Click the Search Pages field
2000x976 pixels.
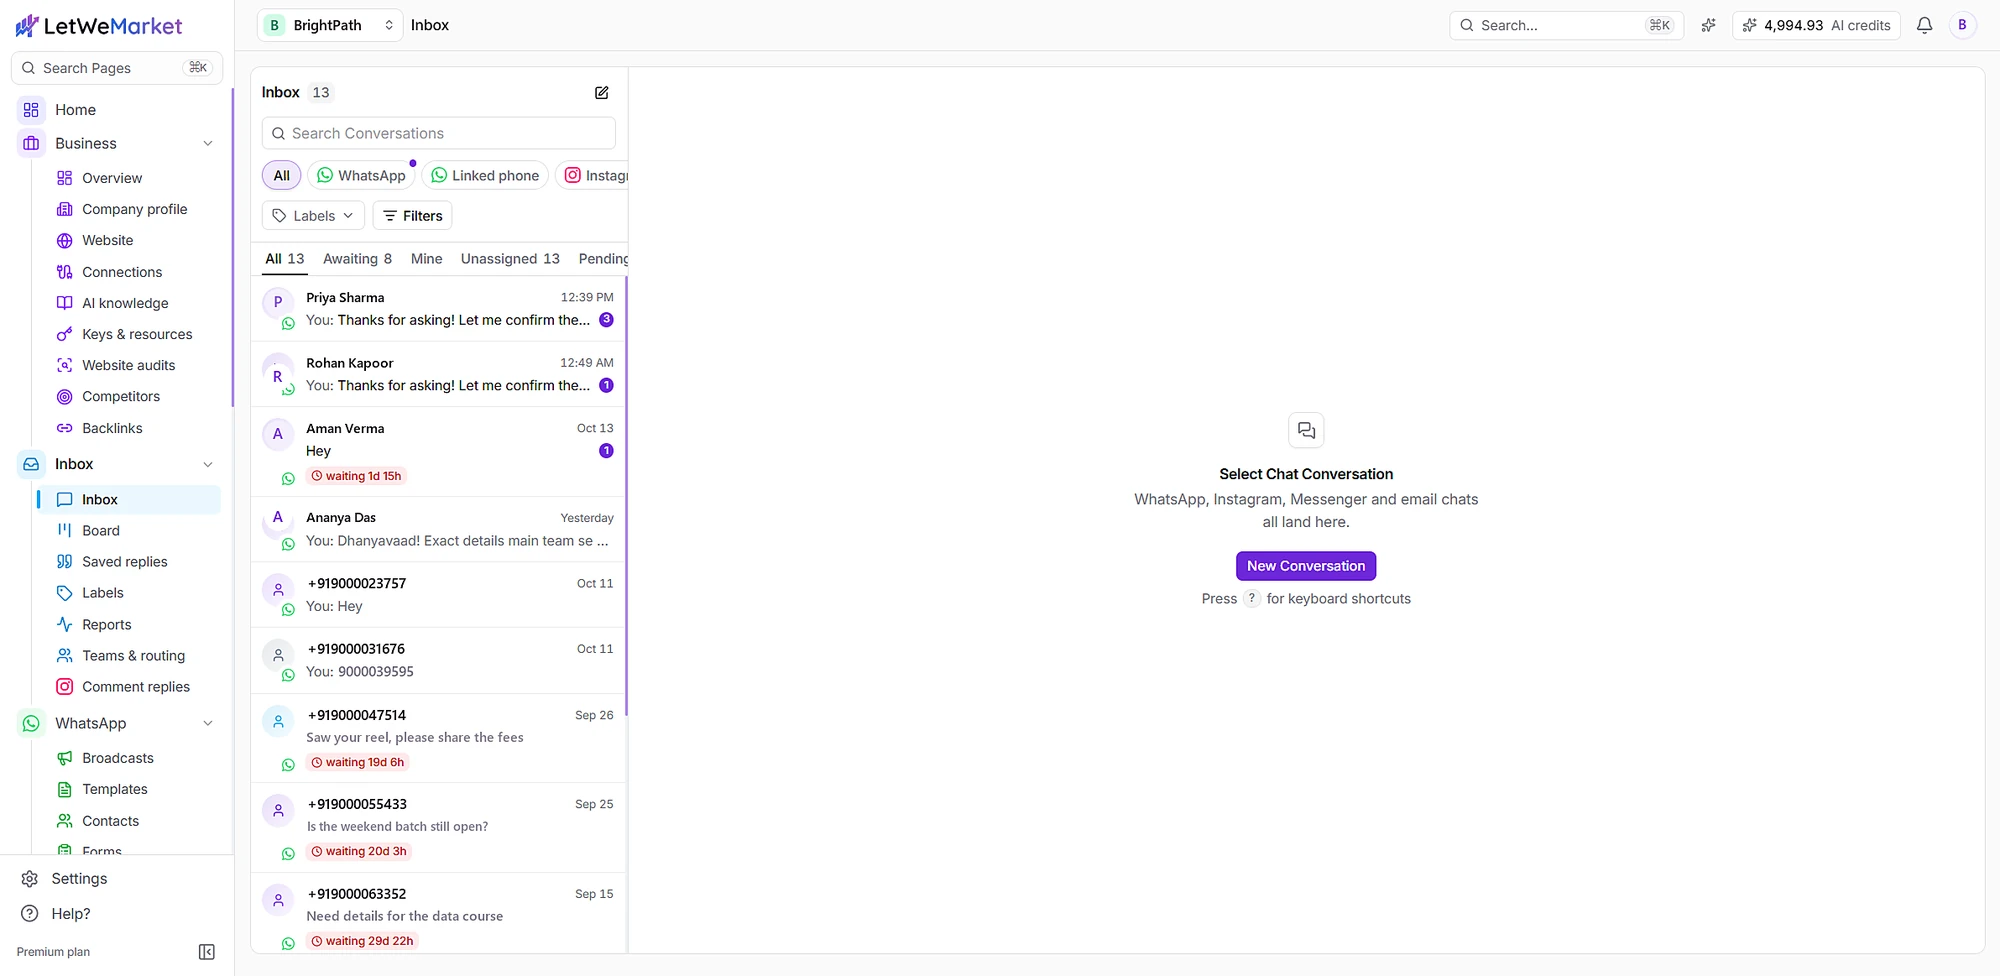coord(117,68)
